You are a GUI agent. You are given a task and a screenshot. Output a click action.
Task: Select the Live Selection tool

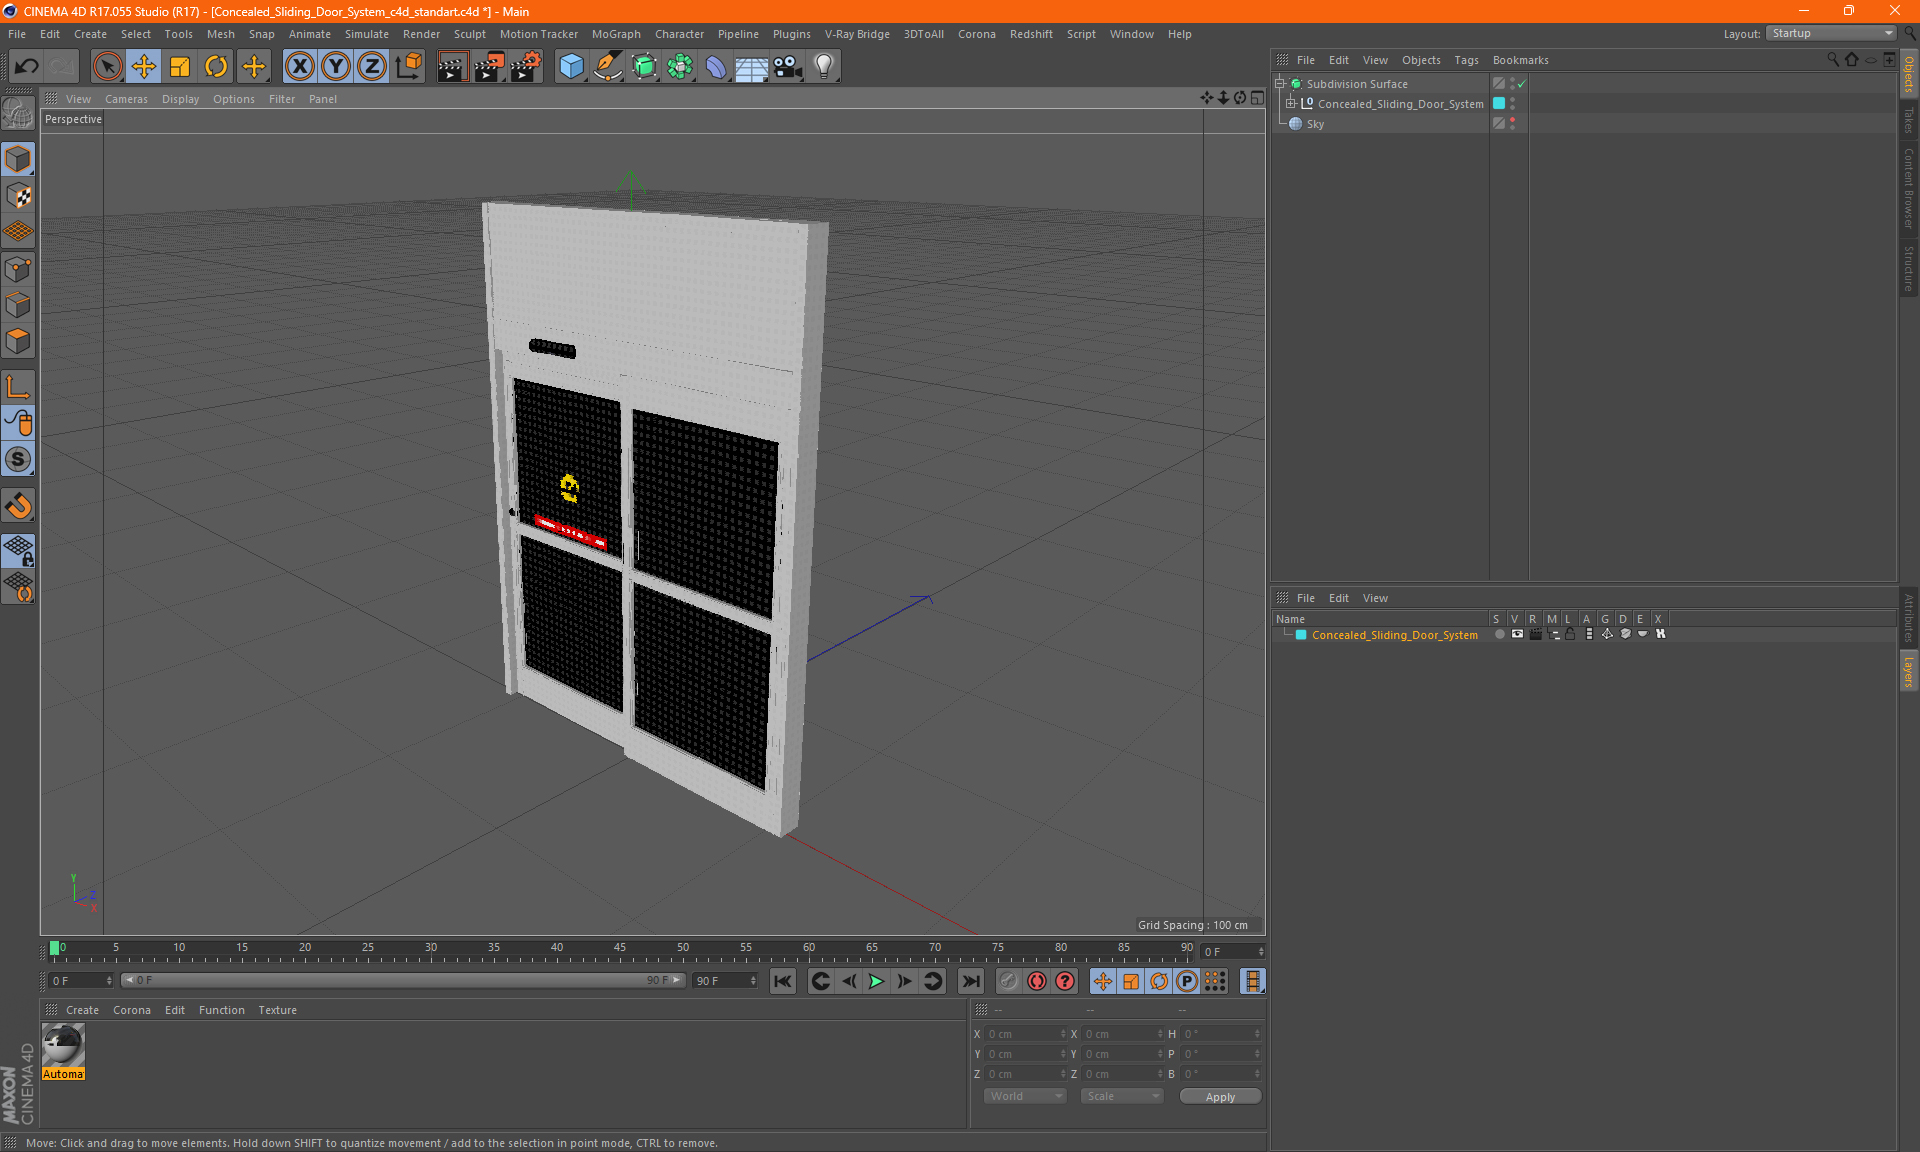tap(107, 66)
